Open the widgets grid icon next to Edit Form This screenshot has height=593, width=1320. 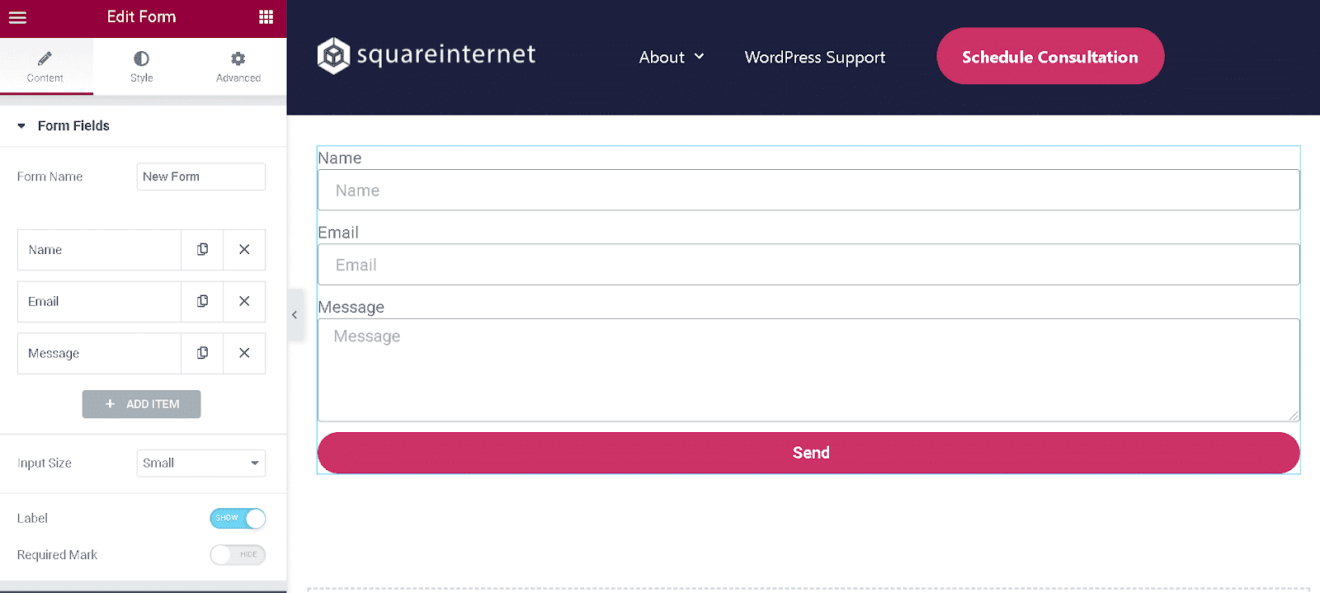coord(266,17)
